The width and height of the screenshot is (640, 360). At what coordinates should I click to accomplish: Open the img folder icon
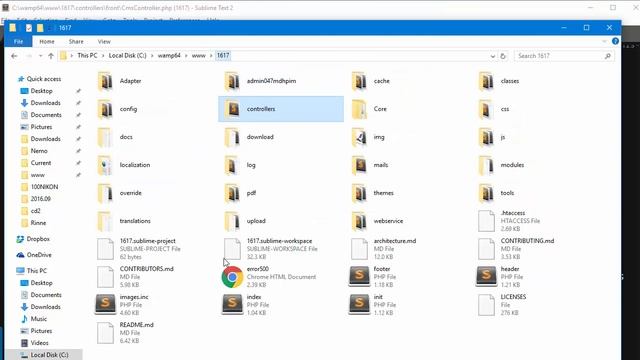click(359, 137)
